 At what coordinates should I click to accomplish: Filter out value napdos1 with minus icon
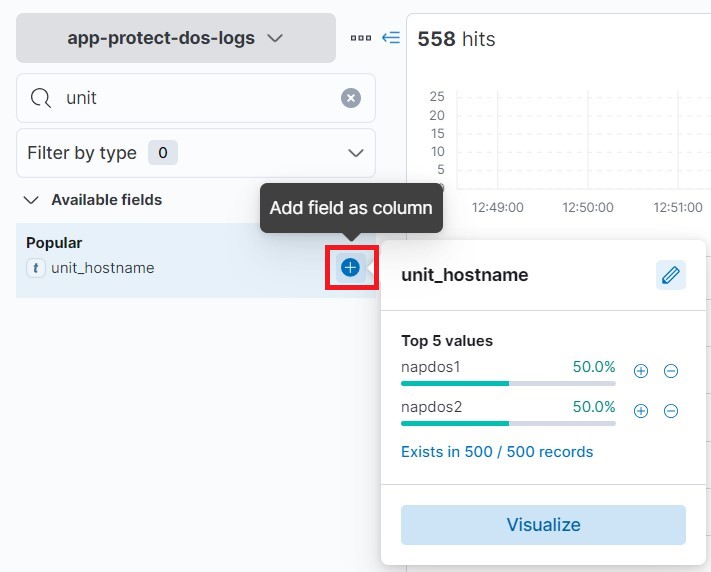point(671,371)
